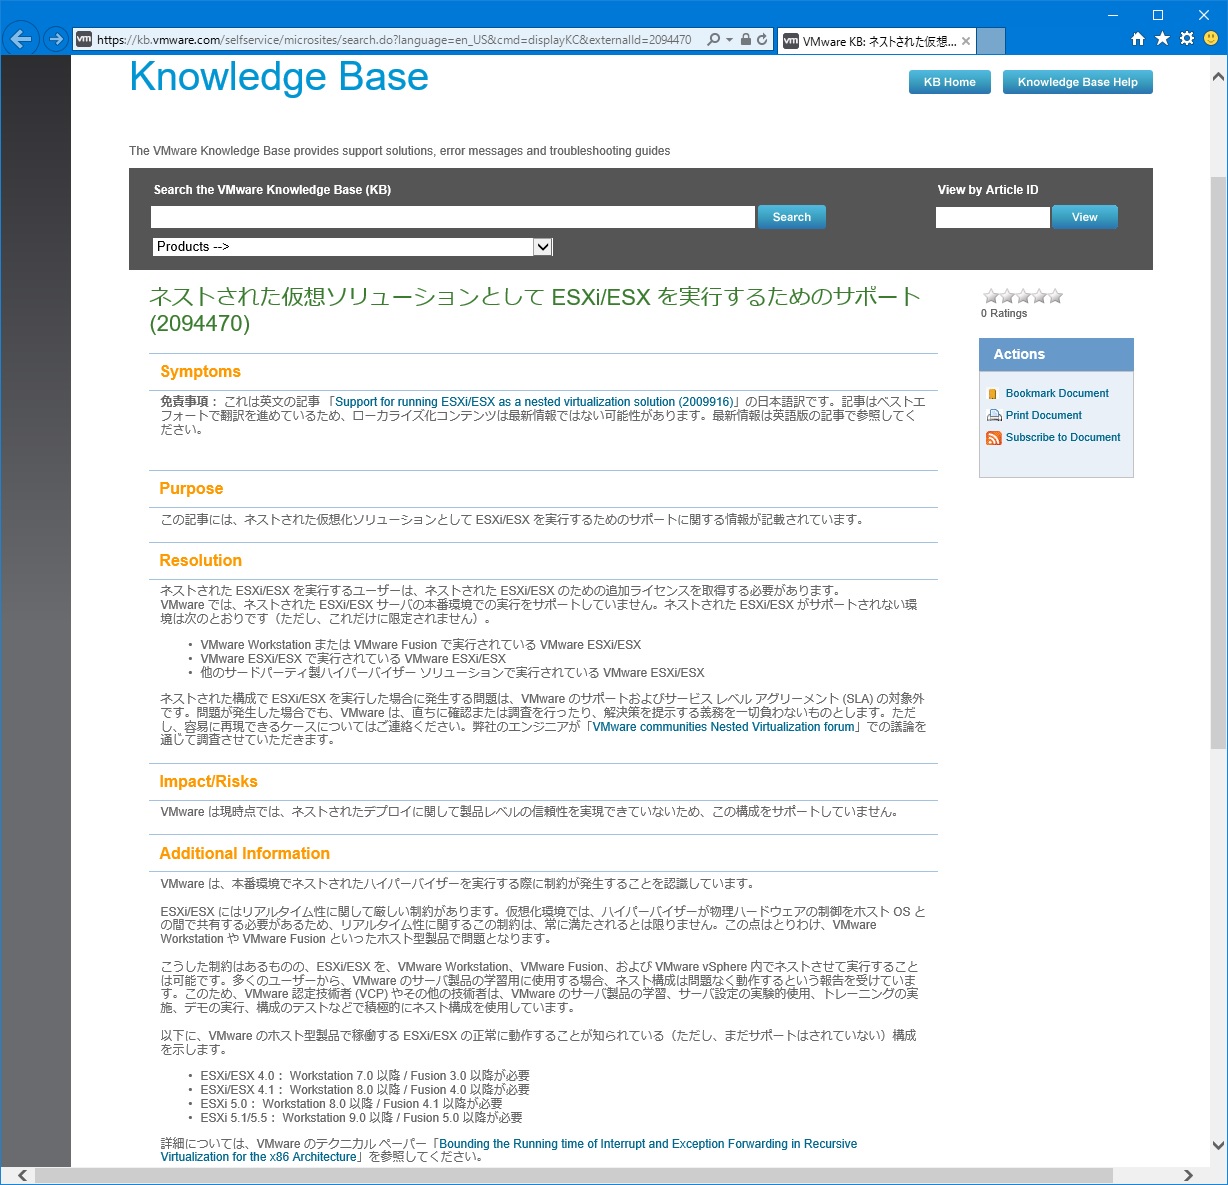
Task: Select the VMware KB browser tab
Action: click(x=876, y=41)
